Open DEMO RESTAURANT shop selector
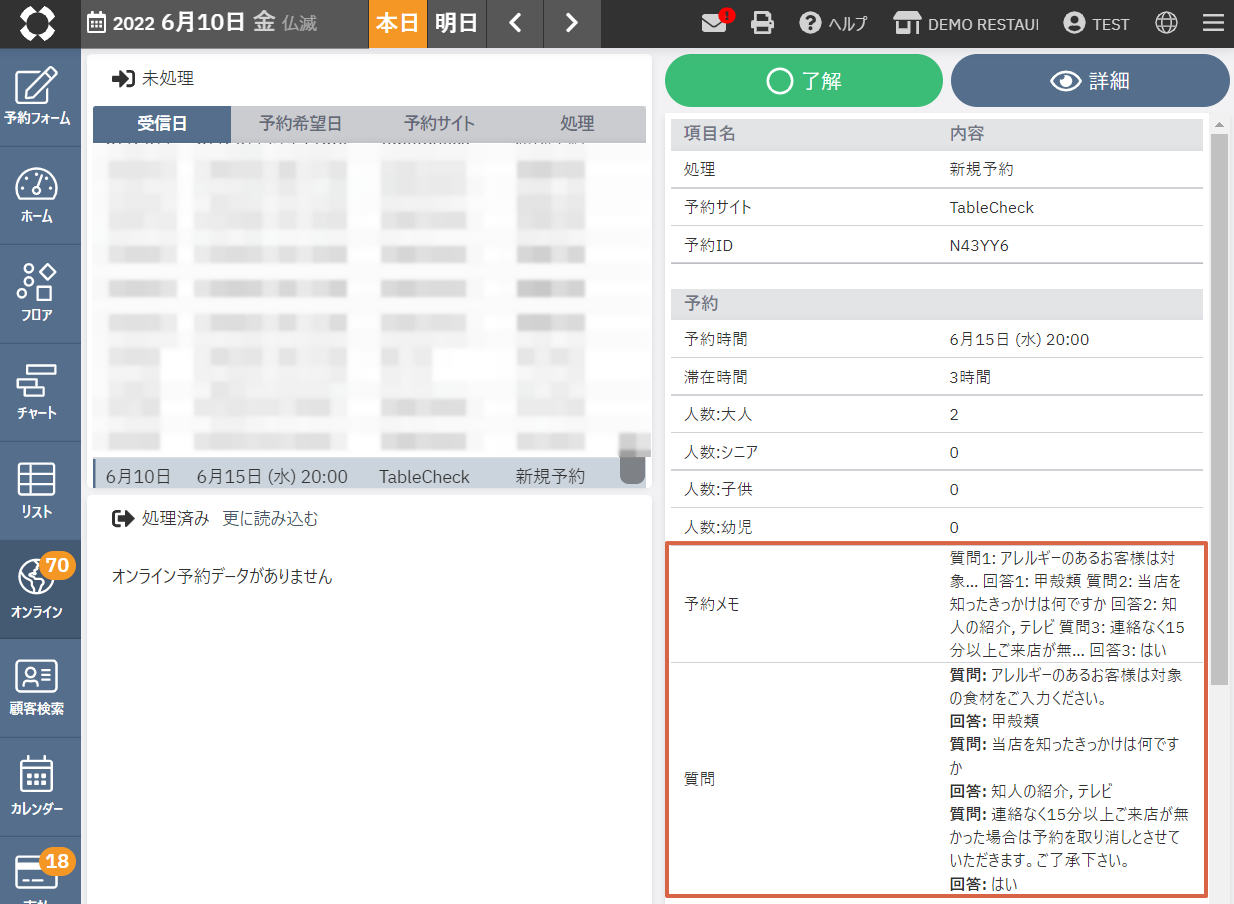 pos(965,24)
